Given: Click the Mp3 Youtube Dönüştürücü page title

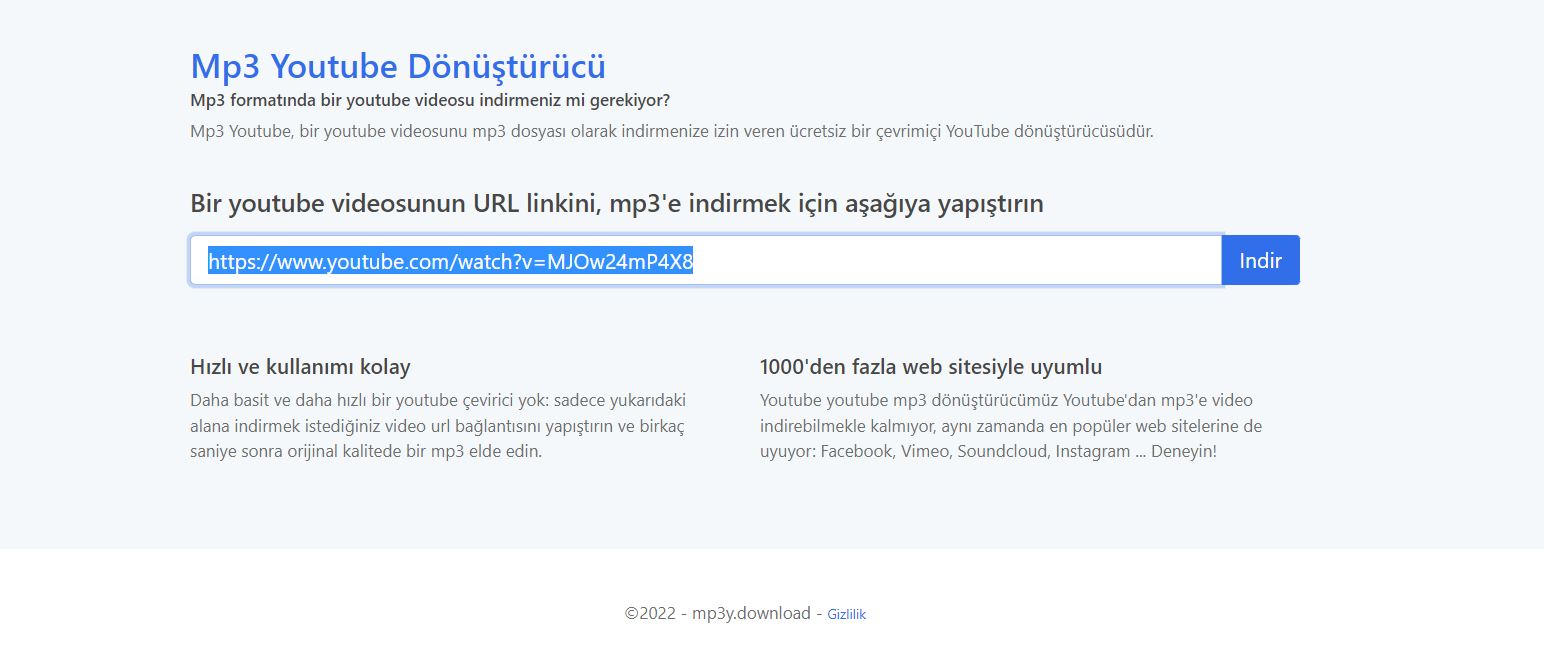Looking at the screenshot, I should [397, 66].
